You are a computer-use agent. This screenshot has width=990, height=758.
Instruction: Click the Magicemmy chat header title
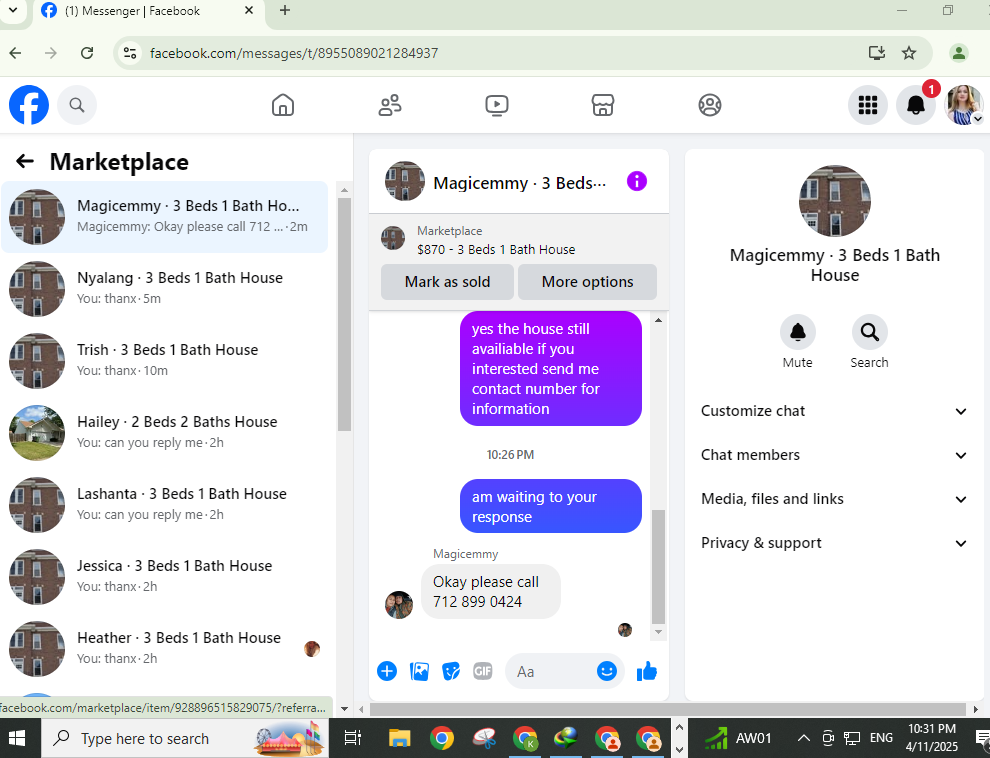(x=519, y=183)
